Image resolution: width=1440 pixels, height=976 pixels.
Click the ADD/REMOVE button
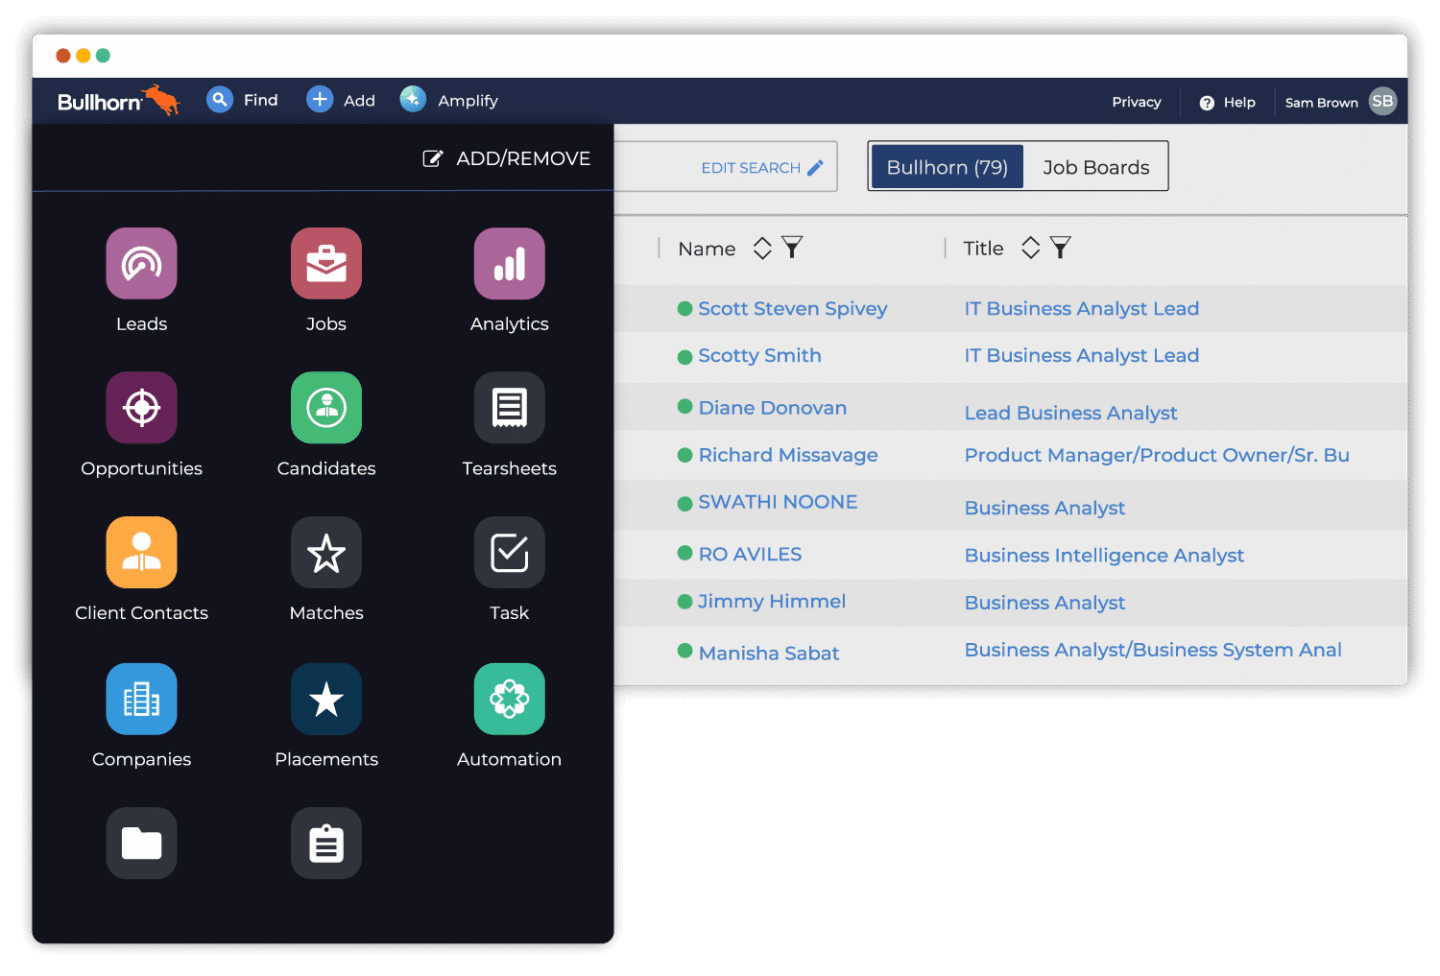click(x=507, y=158)
